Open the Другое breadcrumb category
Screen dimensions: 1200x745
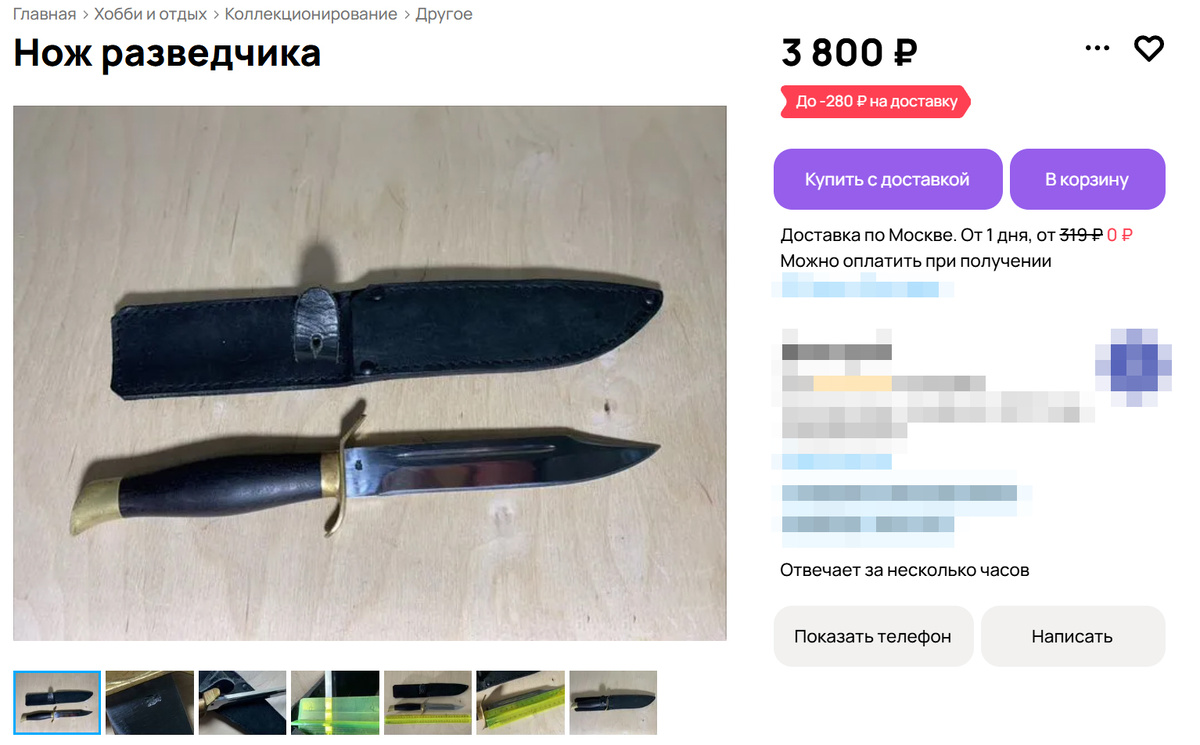point(444,14)
